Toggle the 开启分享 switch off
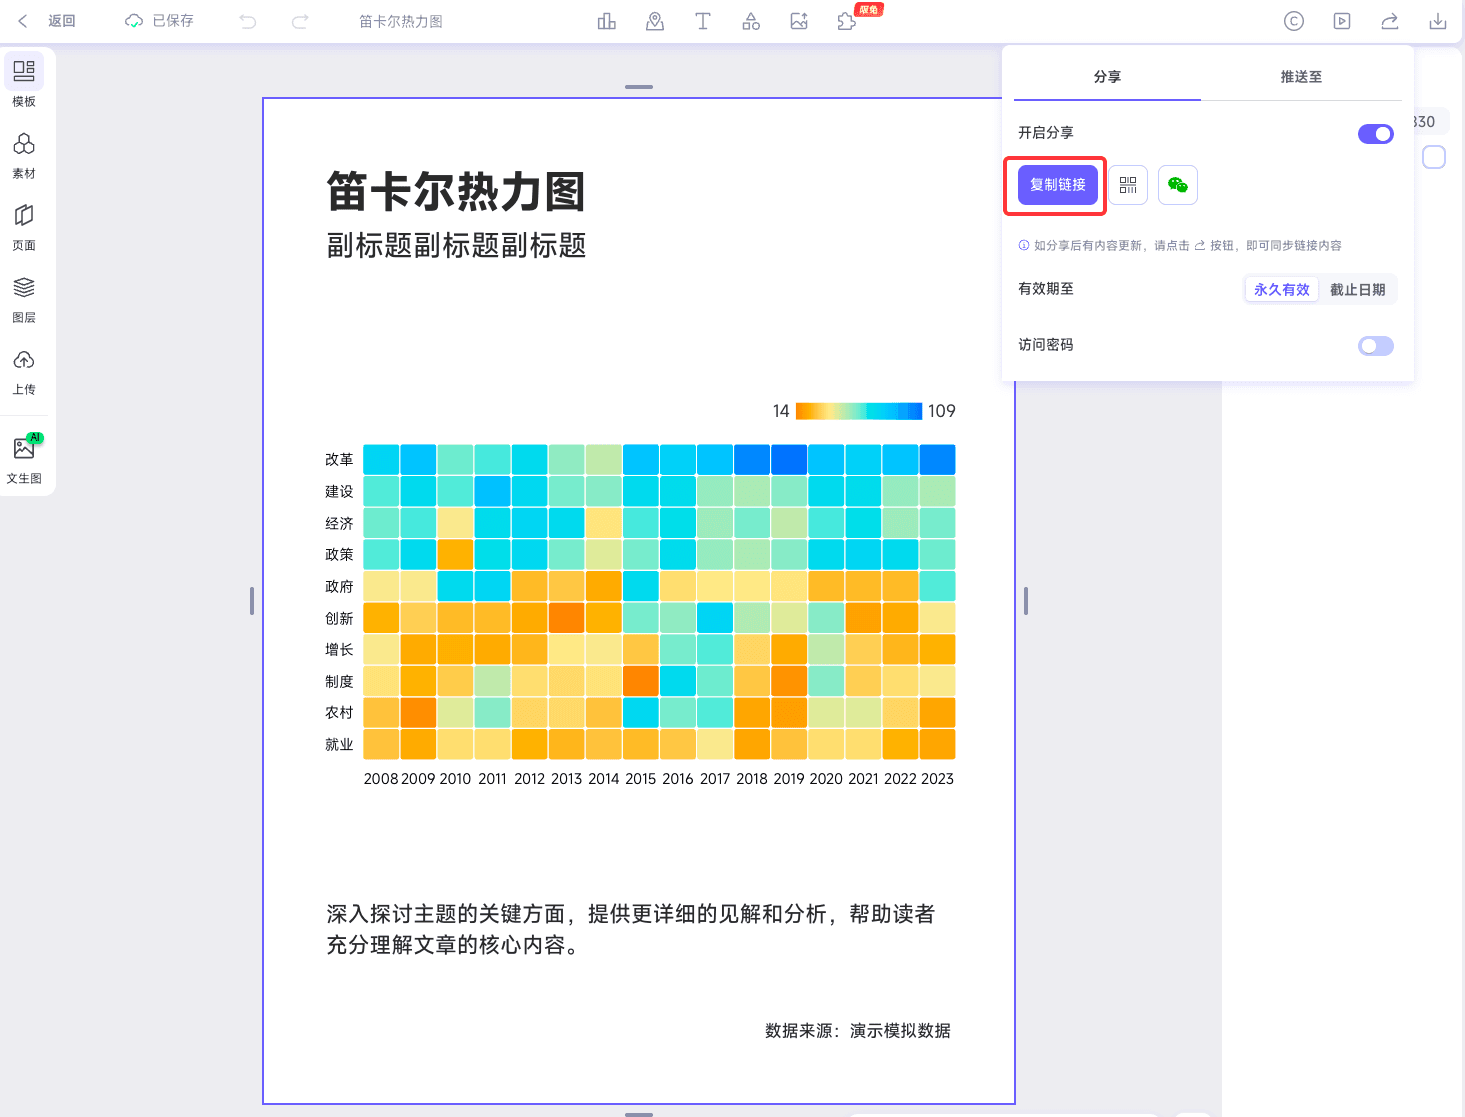This screenshot has width=1465, height=1117. pos(1376,134)
